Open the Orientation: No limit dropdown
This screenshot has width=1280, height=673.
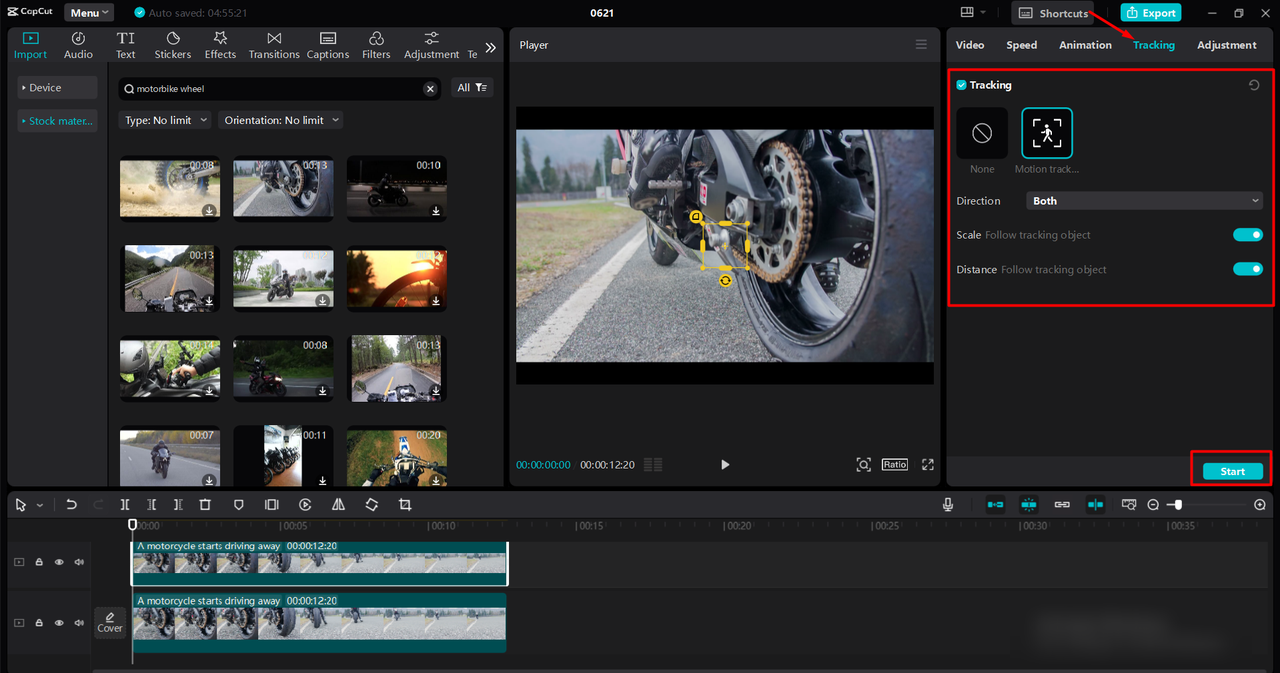click(280, 120)
